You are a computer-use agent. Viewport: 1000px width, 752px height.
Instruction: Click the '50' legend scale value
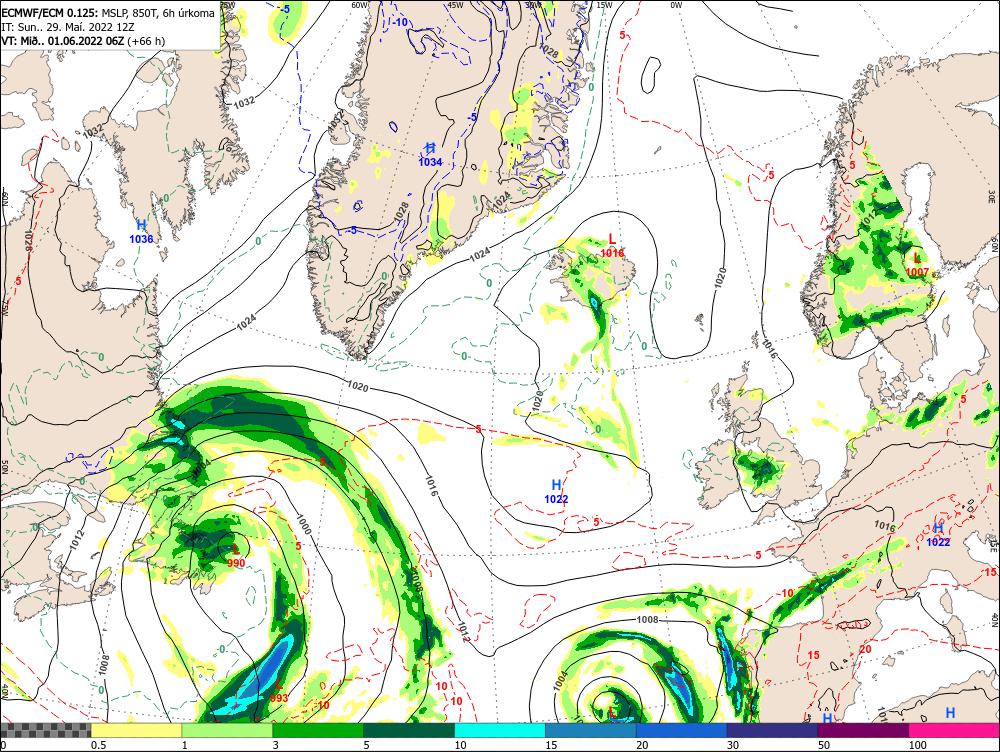(x=824, y=745)
